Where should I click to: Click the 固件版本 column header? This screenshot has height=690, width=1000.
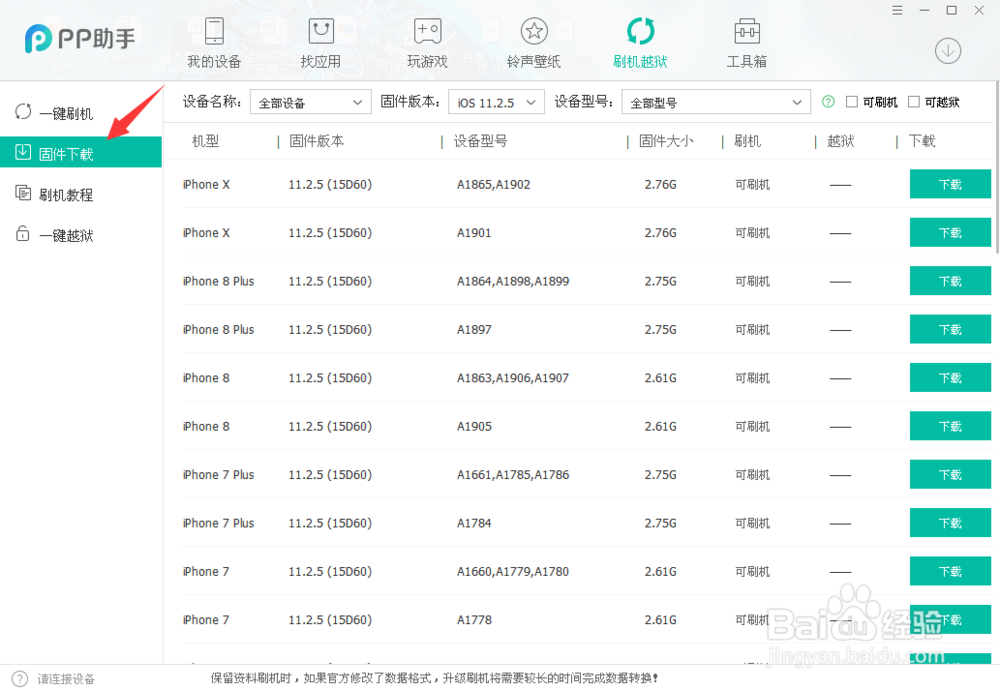tap(316, 141)
